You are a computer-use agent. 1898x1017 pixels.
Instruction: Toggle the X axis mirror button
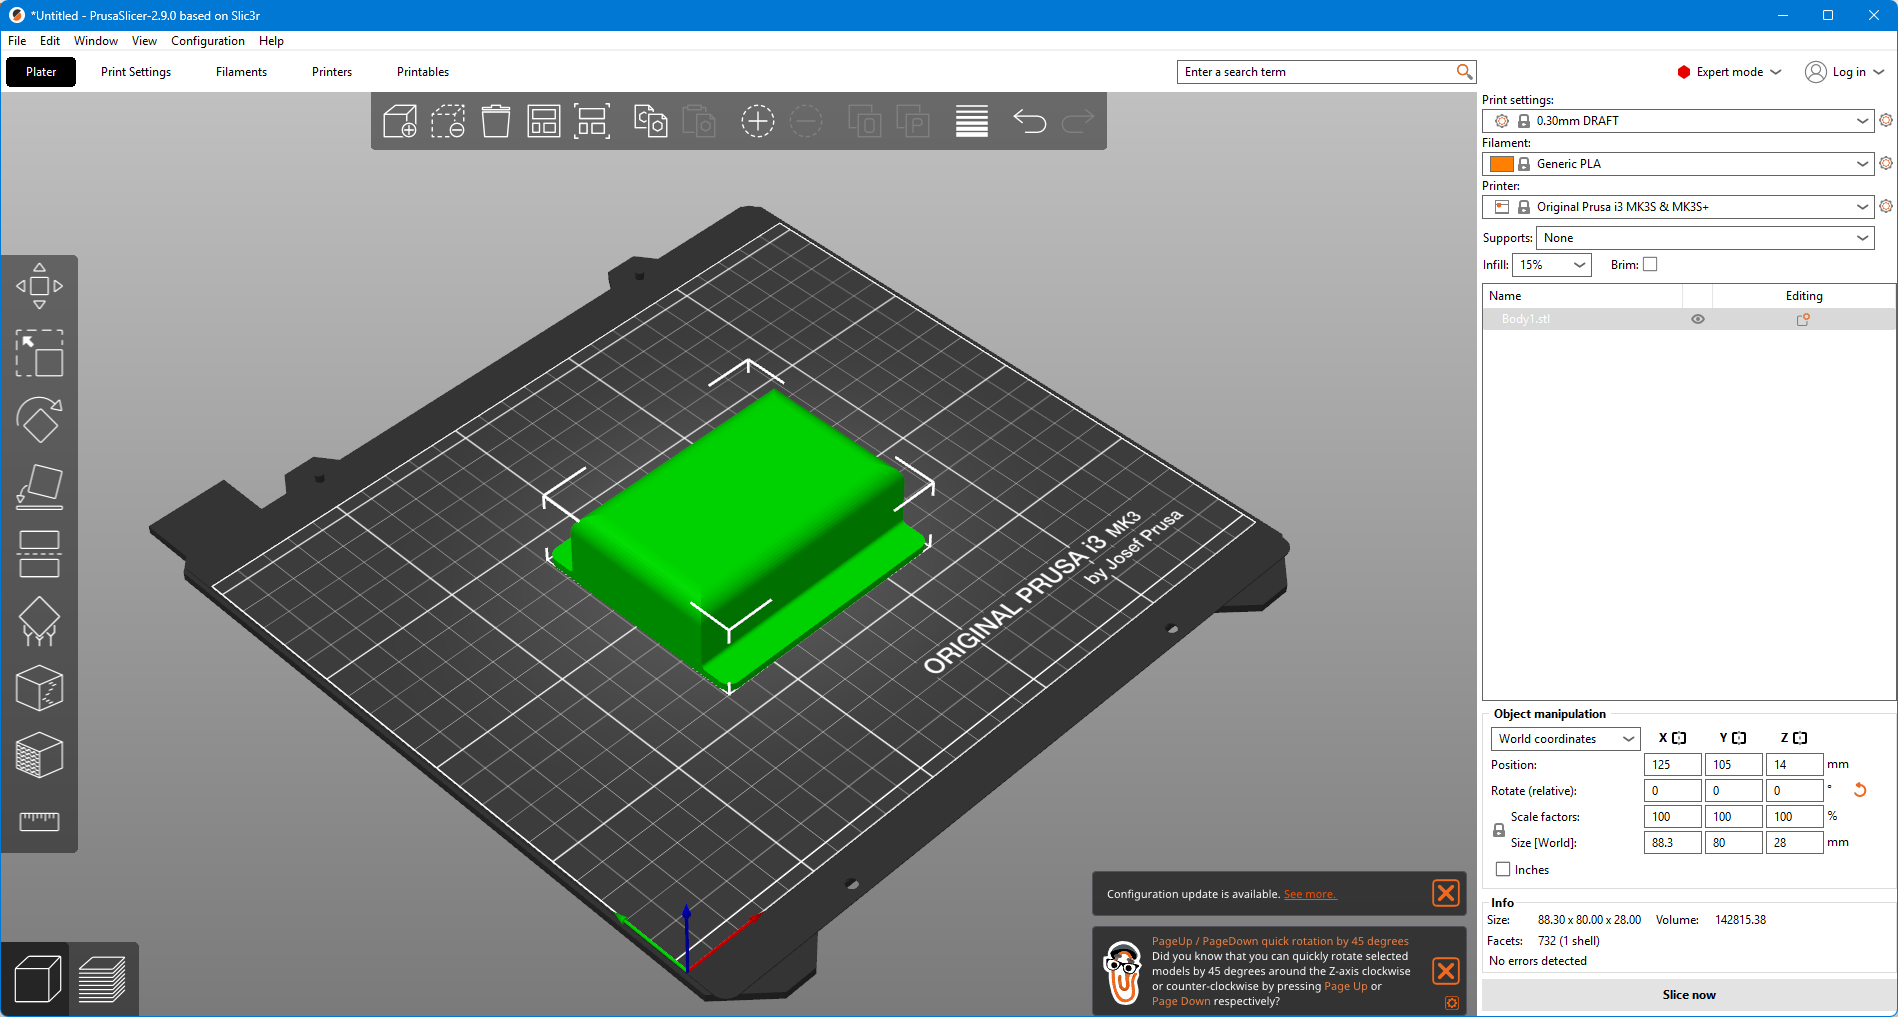pos(1679,738)
